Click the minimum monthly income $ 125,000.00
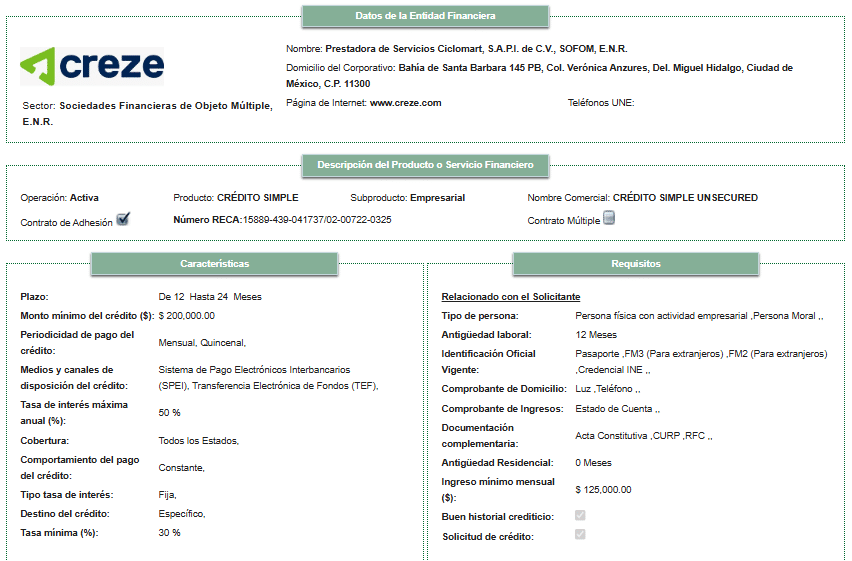852x561 pixels. tap(603, 490)
